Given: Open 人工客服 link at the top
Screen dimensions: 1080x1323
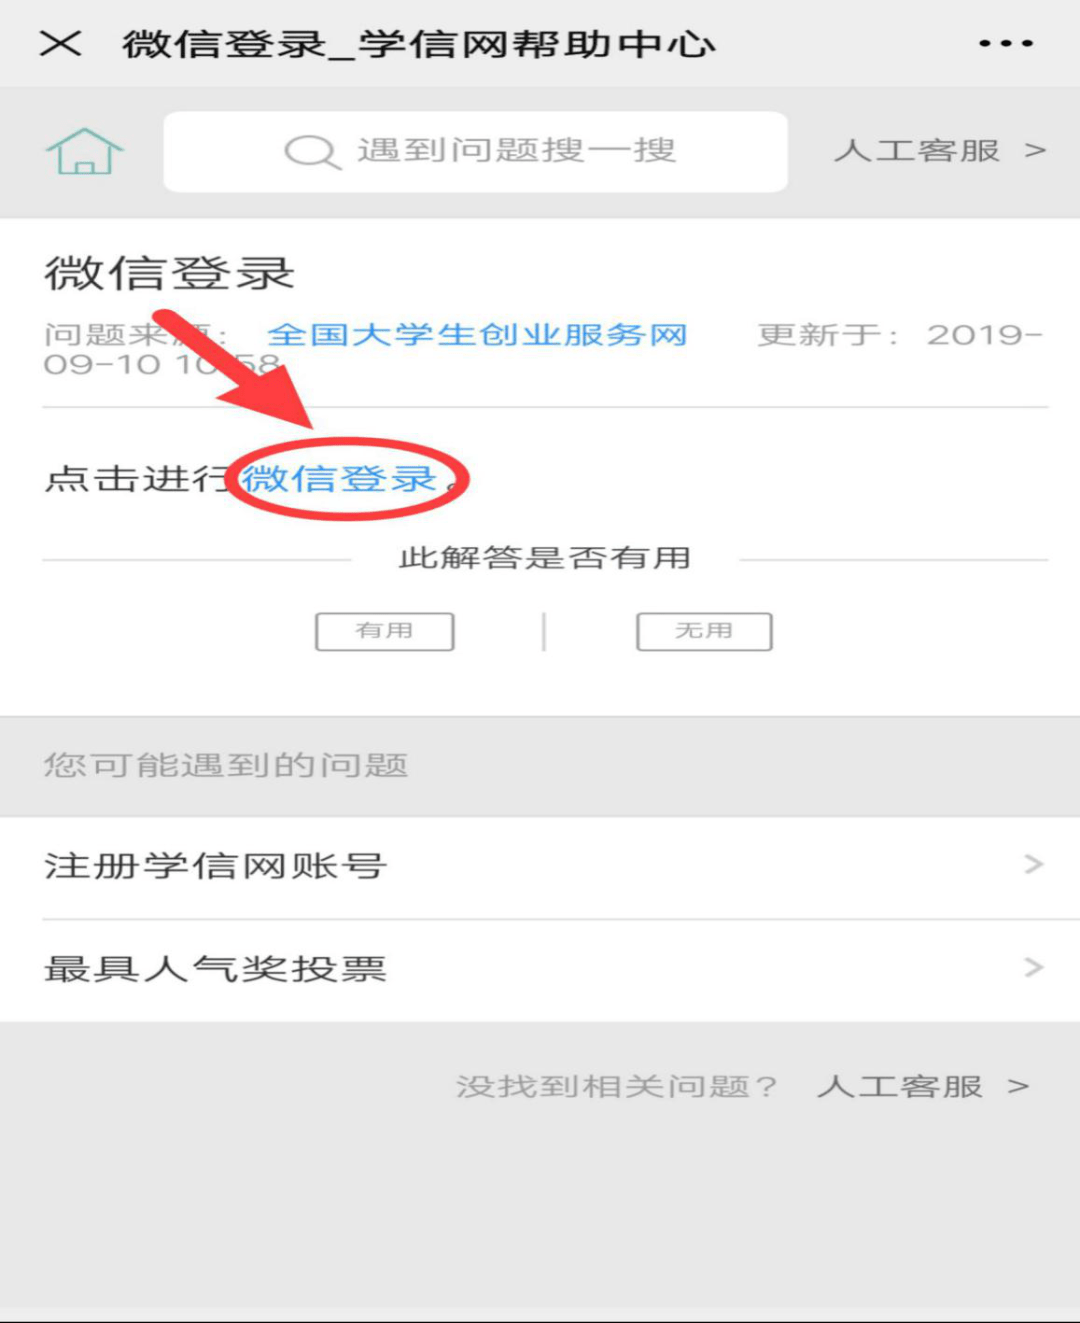Looking at the screenshot, I should (917, 151).
